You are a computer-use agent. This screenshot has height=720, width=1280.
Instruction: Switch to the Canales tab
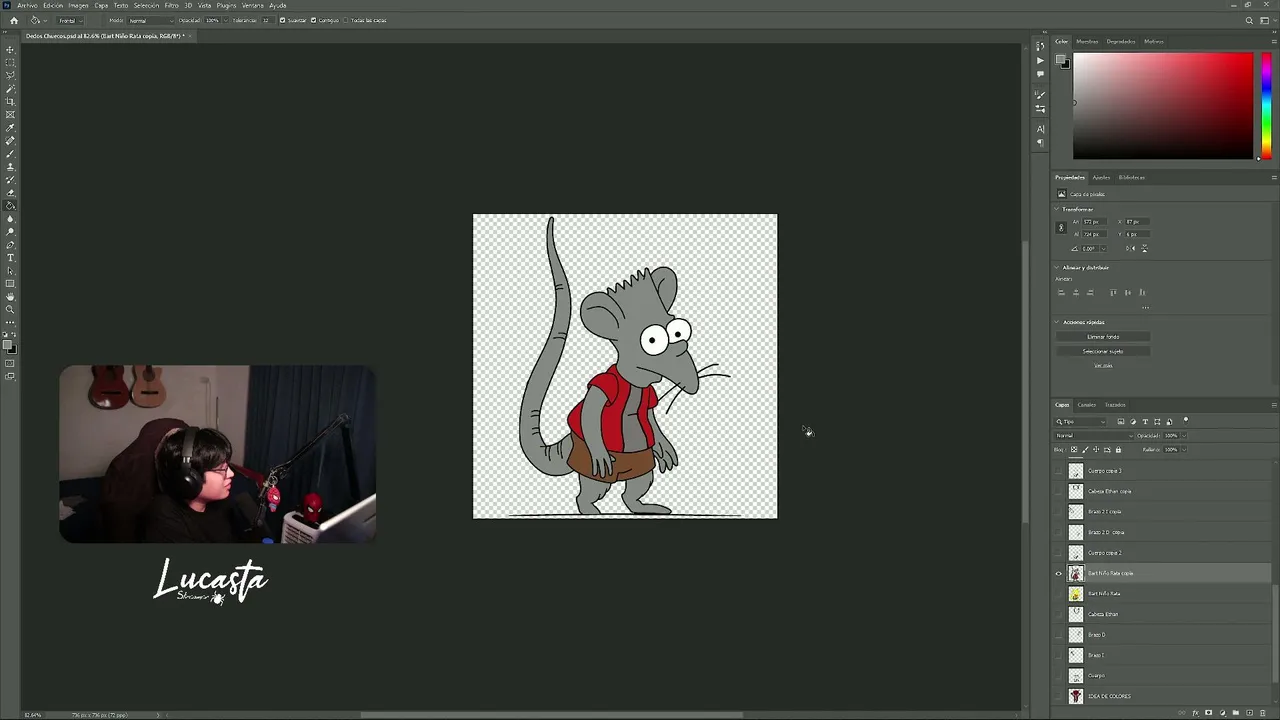1086,405
